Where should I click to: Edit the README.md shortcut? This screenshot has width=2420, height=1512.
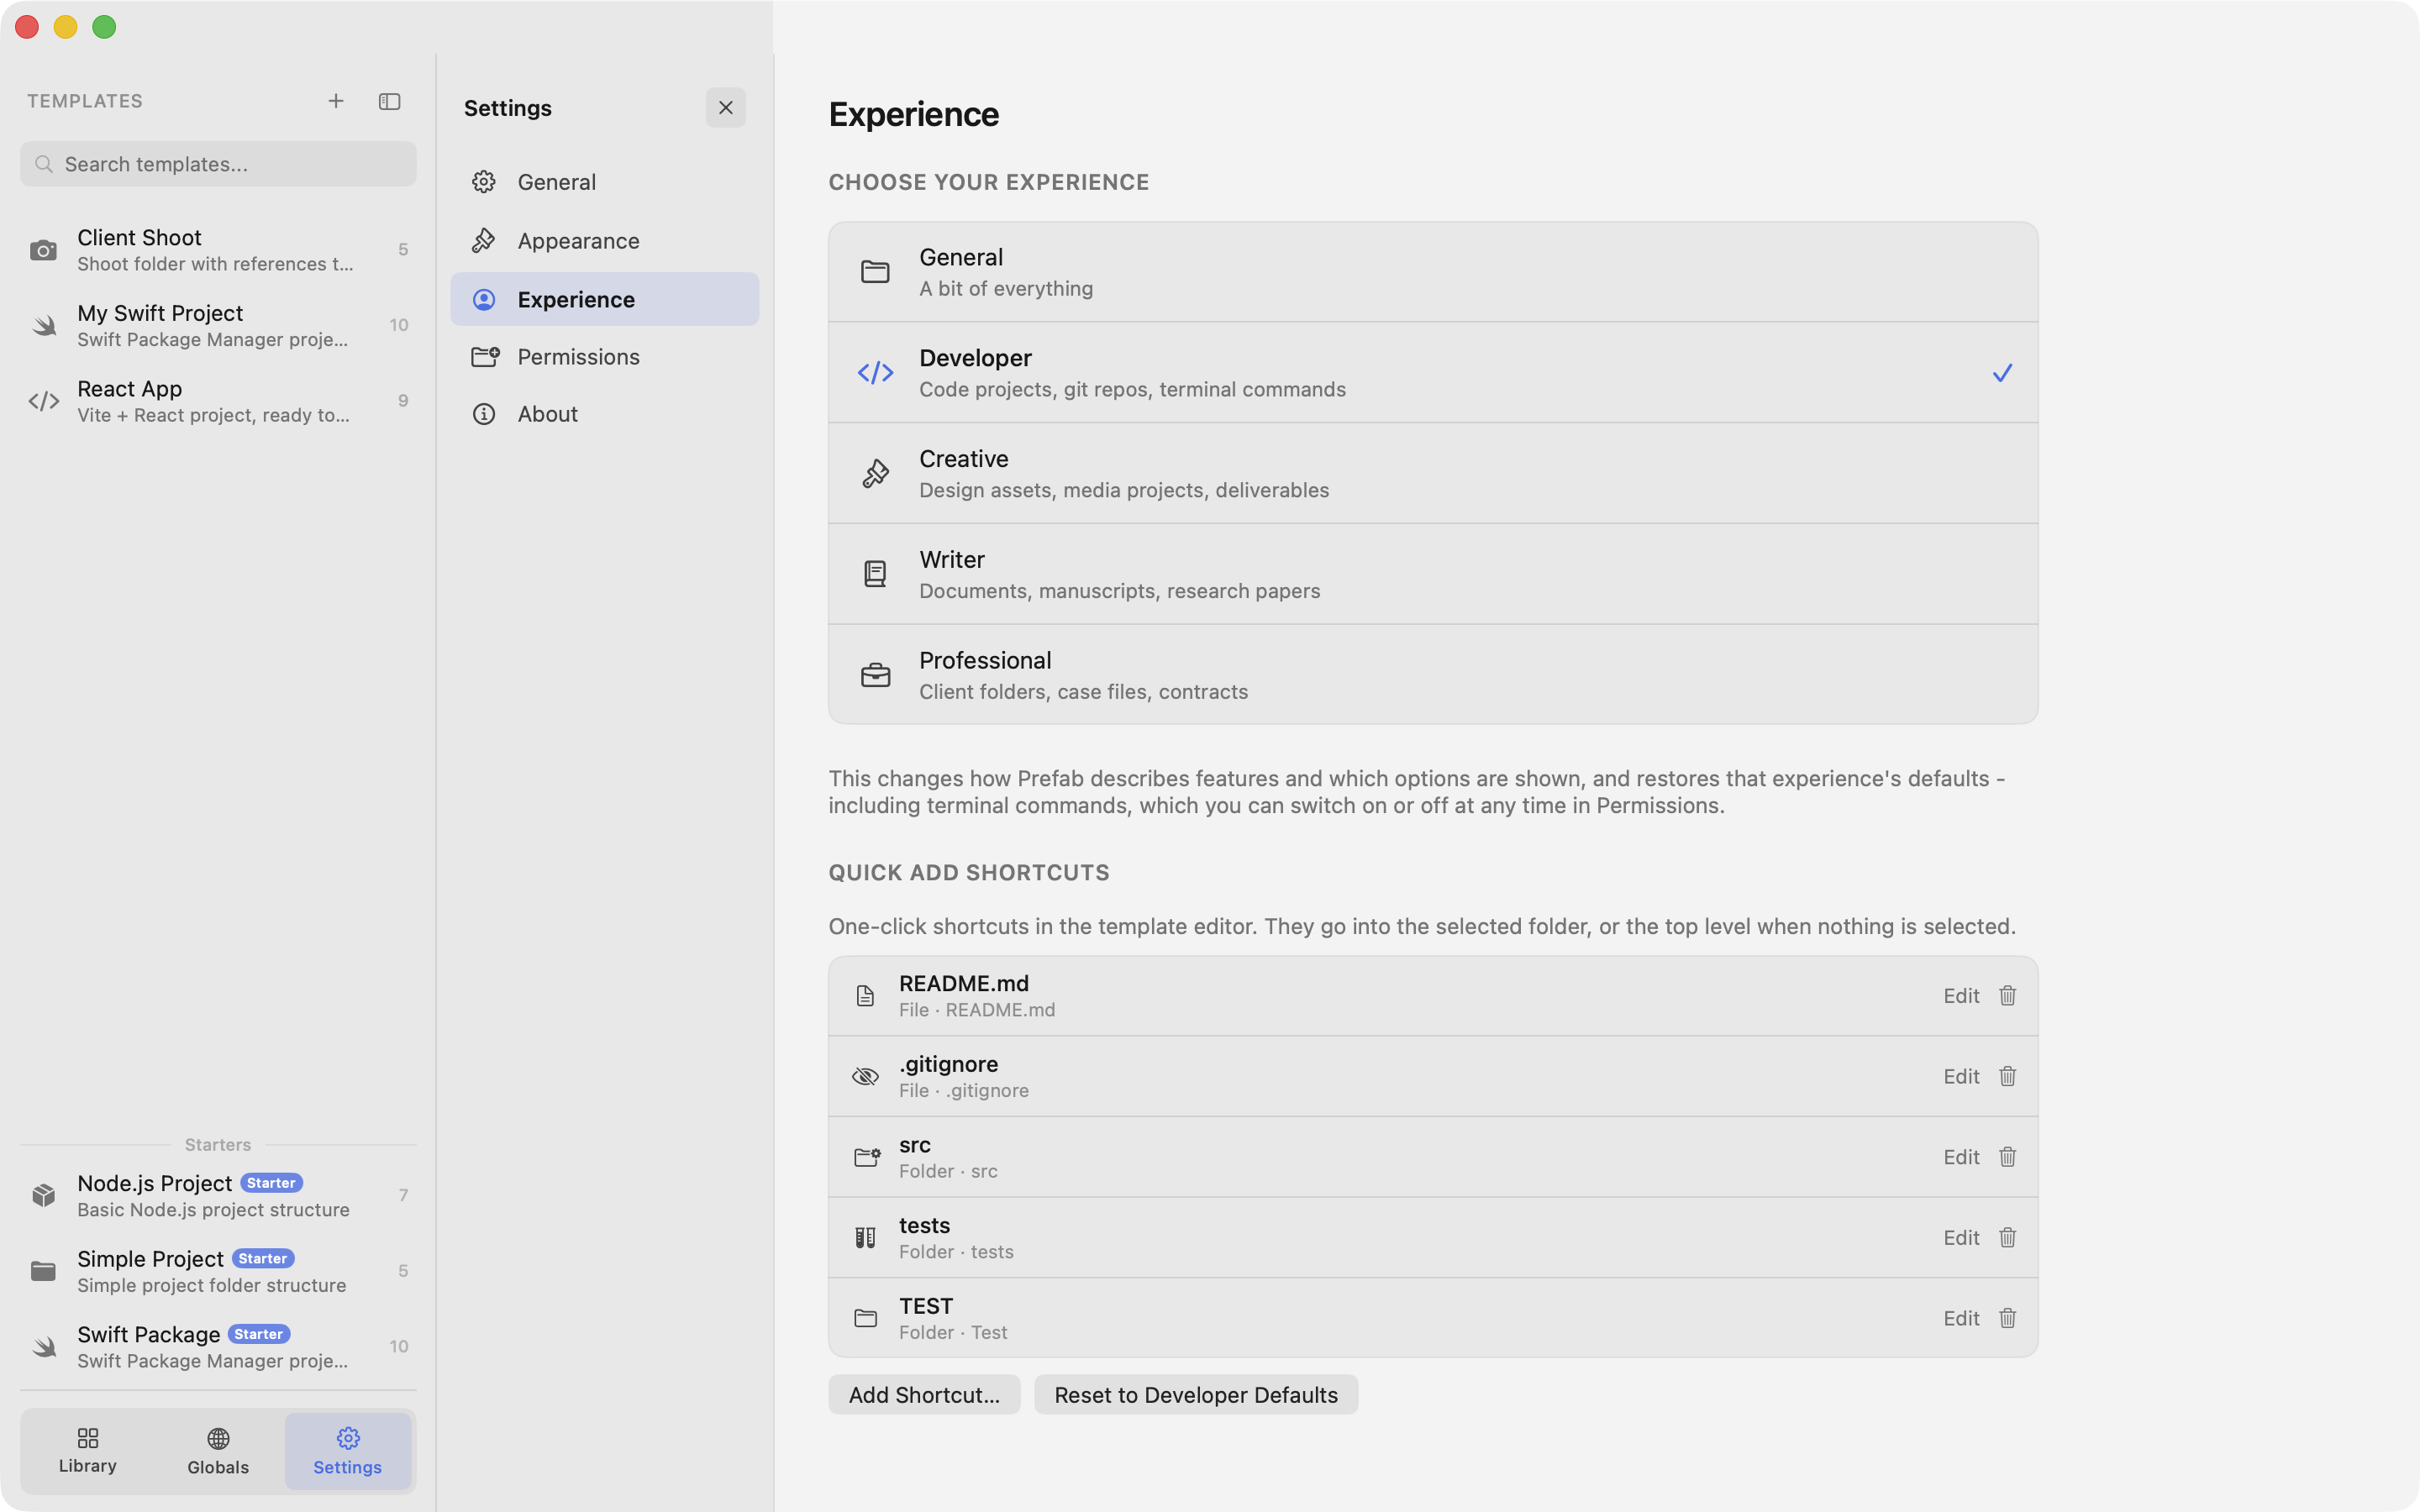[x=1961, y=996]
